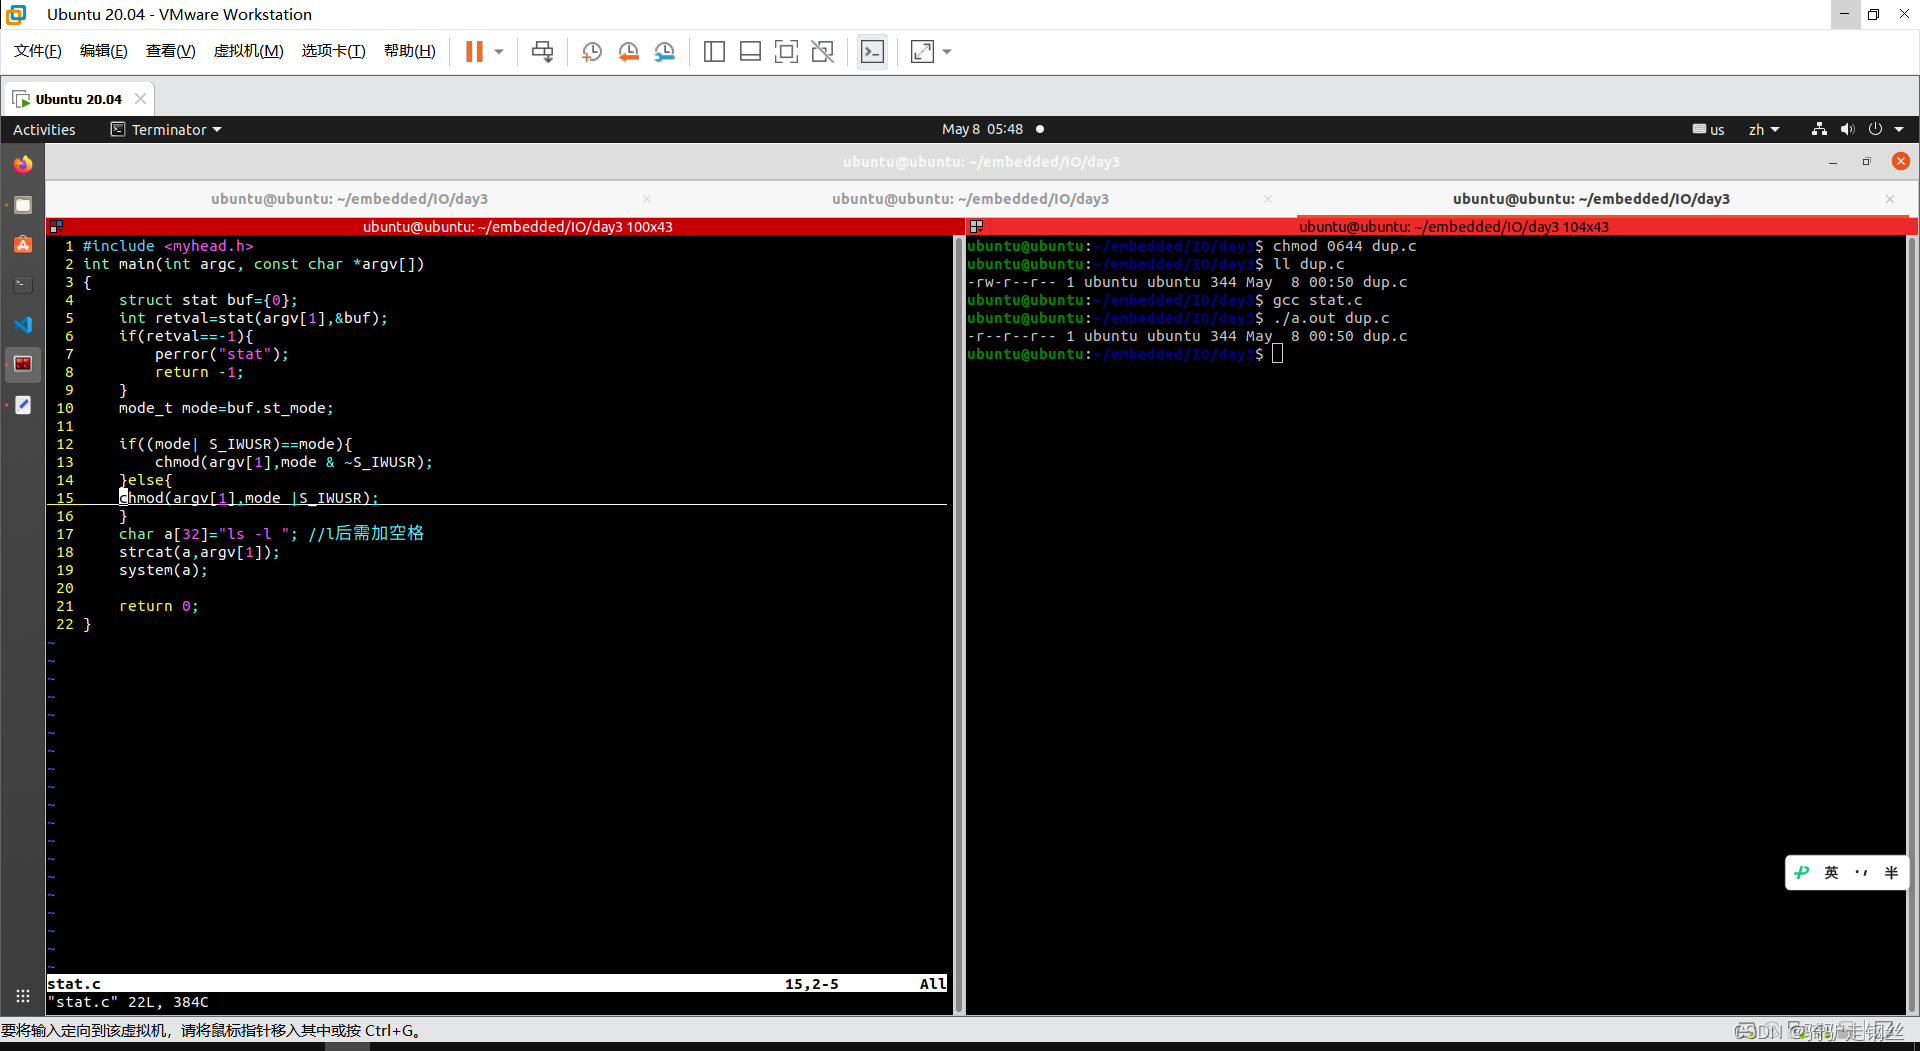Open the snapshot manager
The width and height of the screenshot is (1920, 1051).
(665, 52)
